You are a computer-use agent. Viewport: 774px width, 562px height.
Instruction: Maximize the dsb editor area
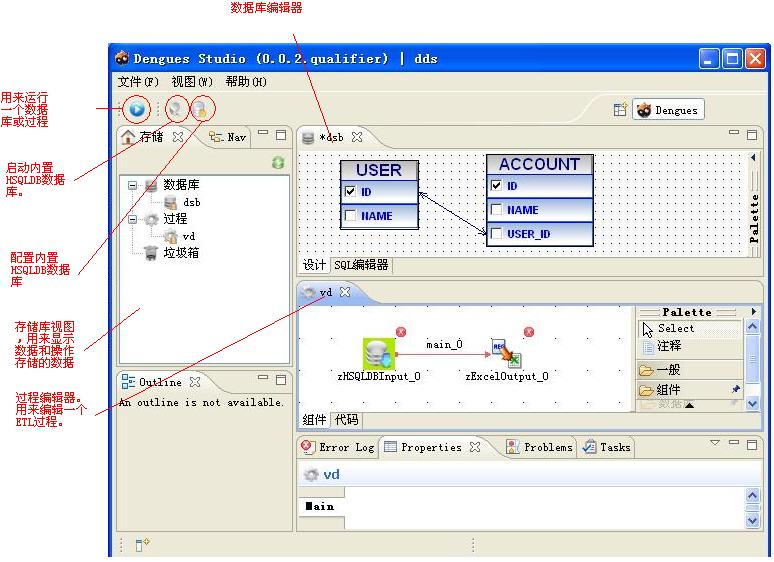[x=752, y=135]
